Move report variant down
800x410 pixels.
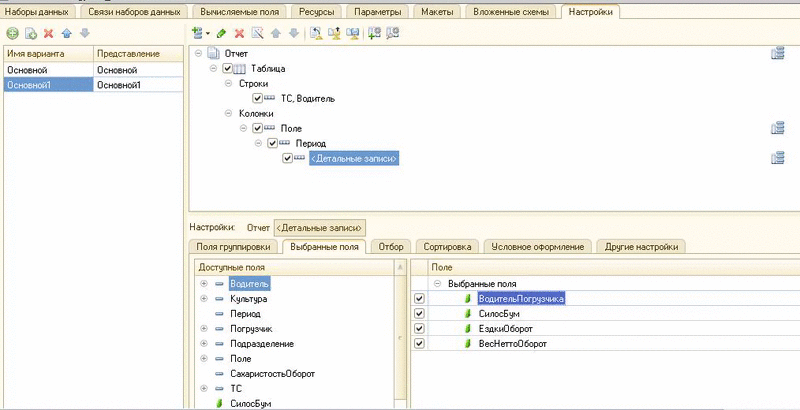(85, 34)
